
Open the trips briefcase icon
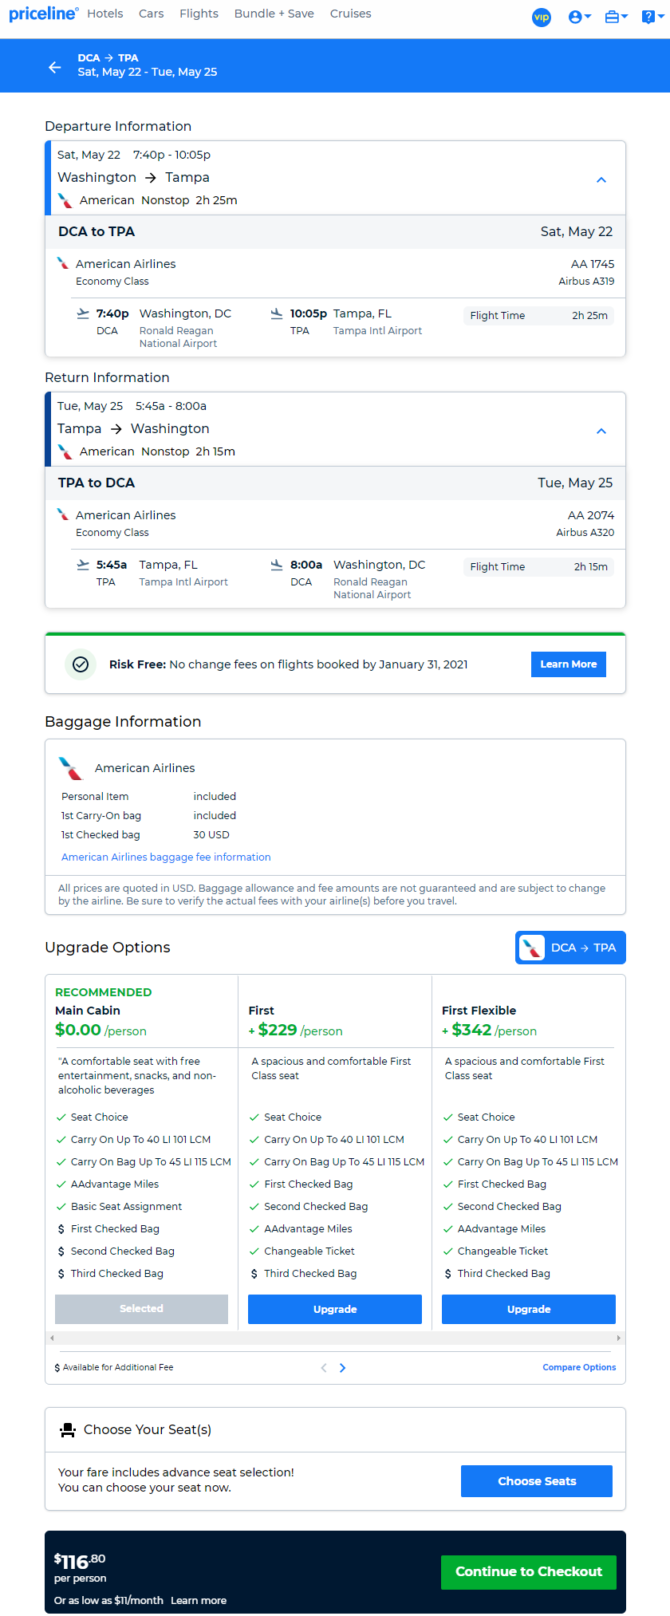pyautogui.click(x=616, y=17)
